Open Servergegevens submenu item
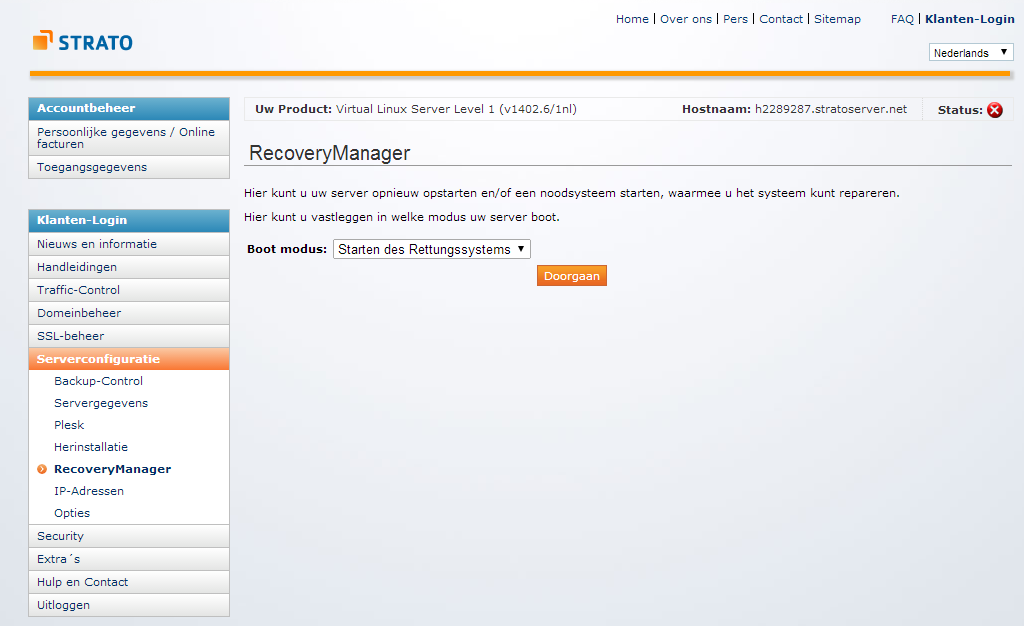Image resolution: width=1024 pixels, height=626 pixels. click(100, 403)
